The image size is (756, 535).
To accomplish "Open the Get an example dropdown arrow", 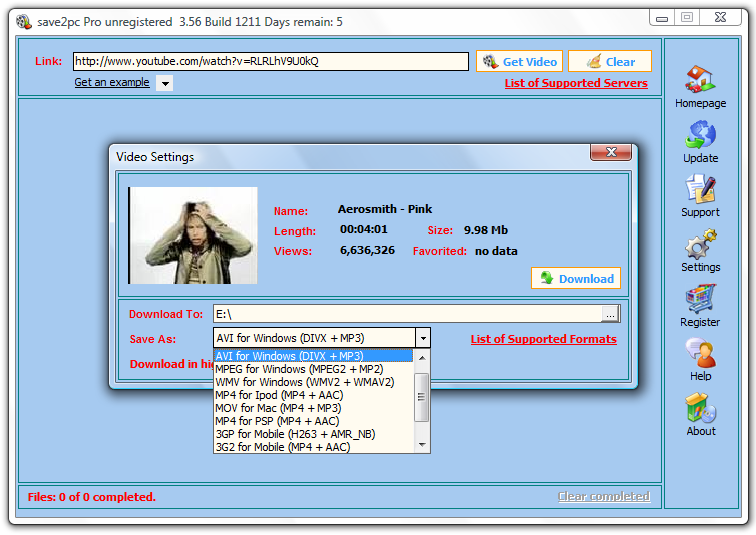I will (x=165, y=83).
